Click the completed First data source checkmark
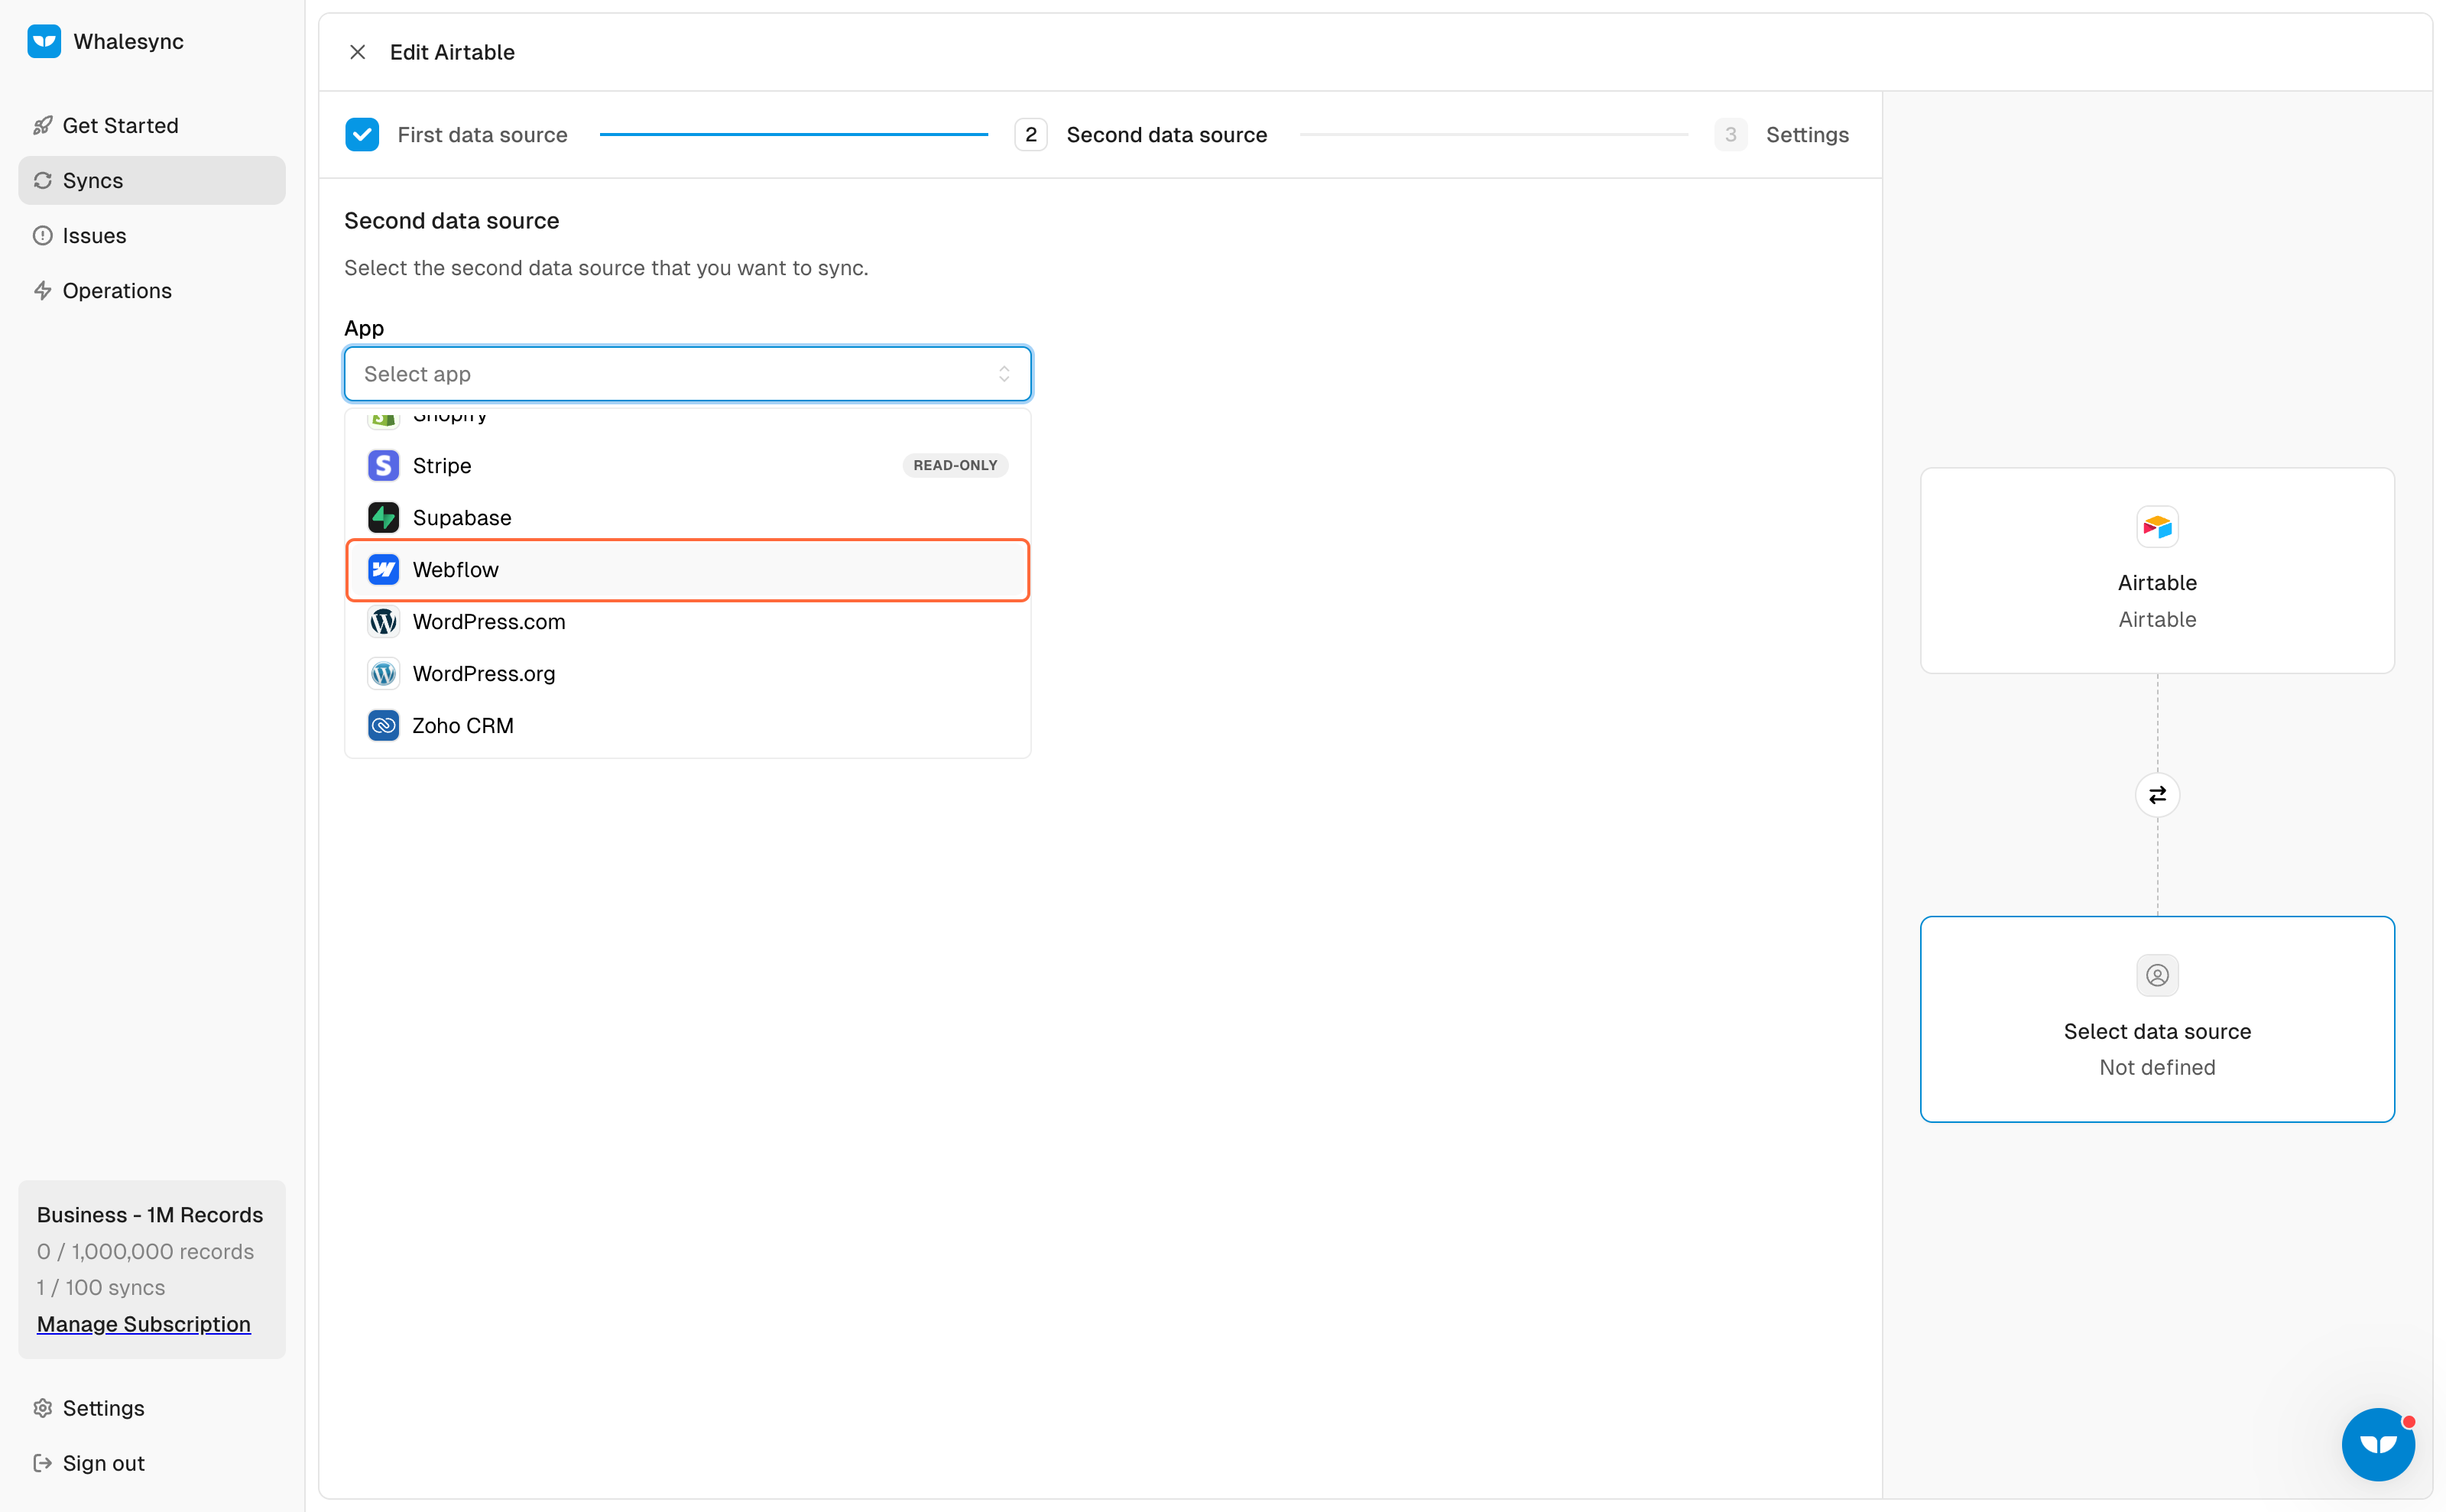Viewport: 2446px width, 1512px height. [x=362, y=134]
